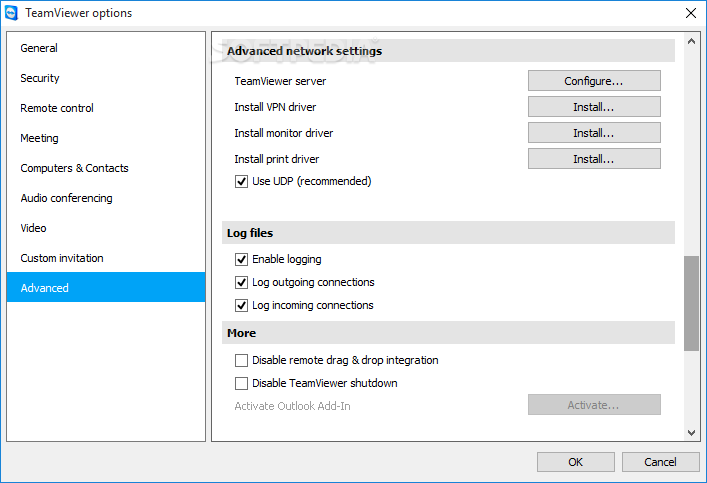Toggle Log outgoing connections checkbox
The width and height of the screenshot is (707, 483).
(241, 282)
